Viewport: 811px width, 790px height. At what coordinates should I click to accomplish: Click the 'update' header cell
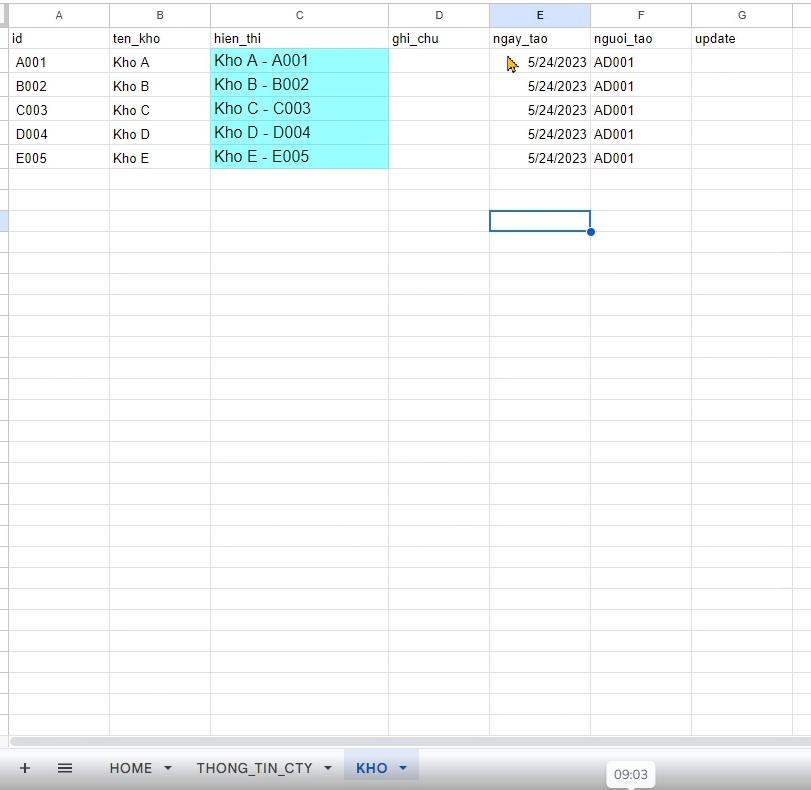[x=742, y=38]
